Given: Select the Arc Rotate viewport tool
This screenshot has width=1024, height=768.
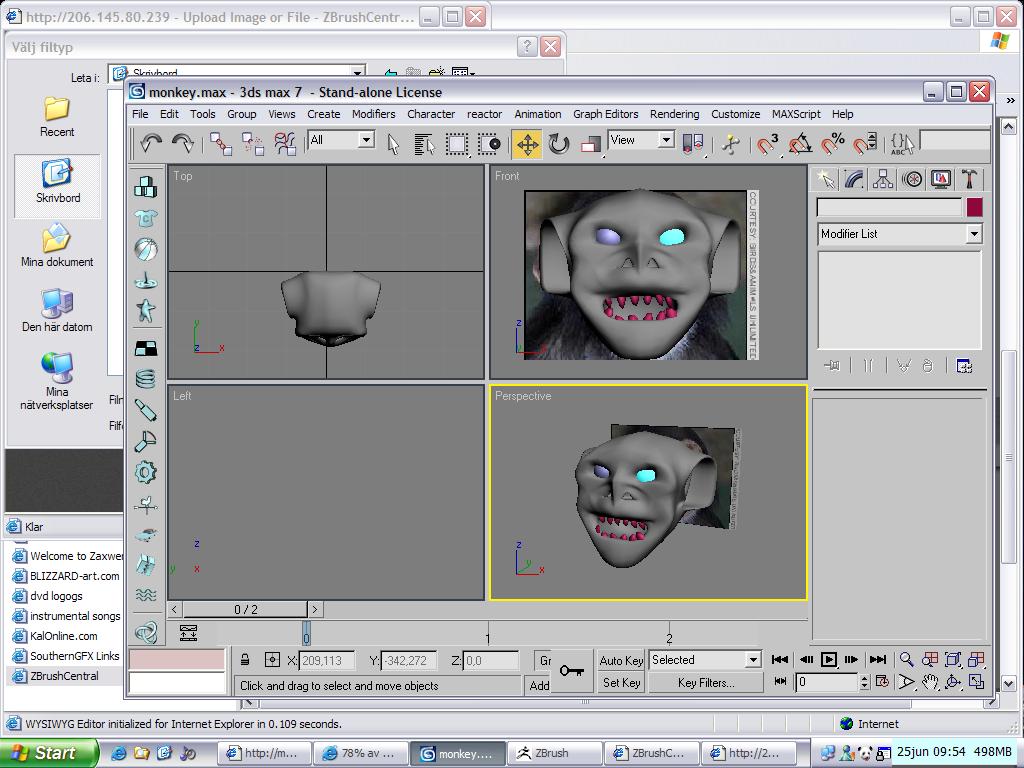Looking at the screenshot, I should pos(953,682).
